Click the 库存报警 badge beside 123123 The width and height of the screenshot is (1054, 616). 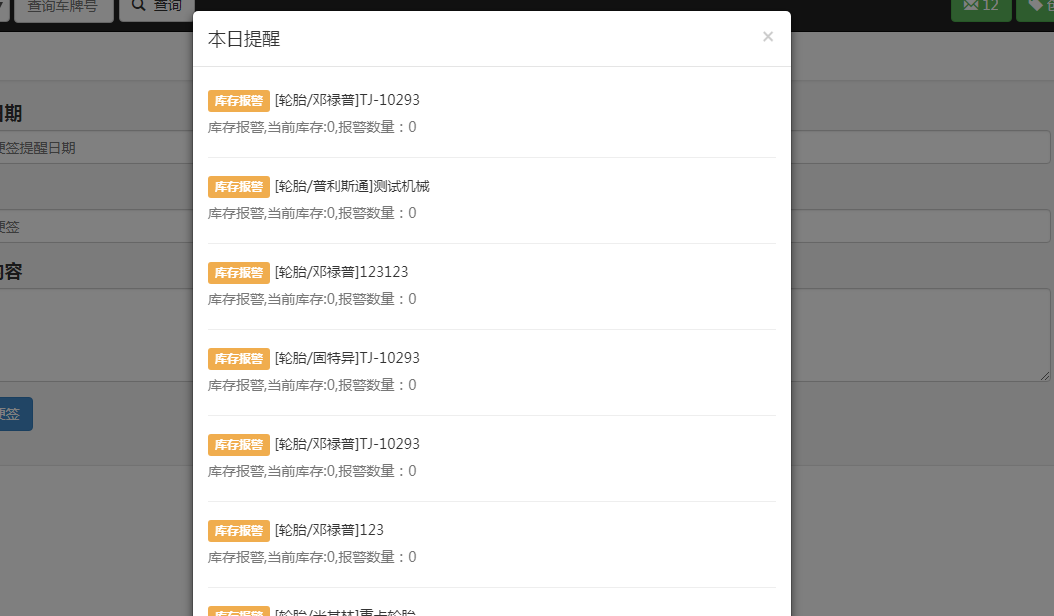tap(238, 272)
